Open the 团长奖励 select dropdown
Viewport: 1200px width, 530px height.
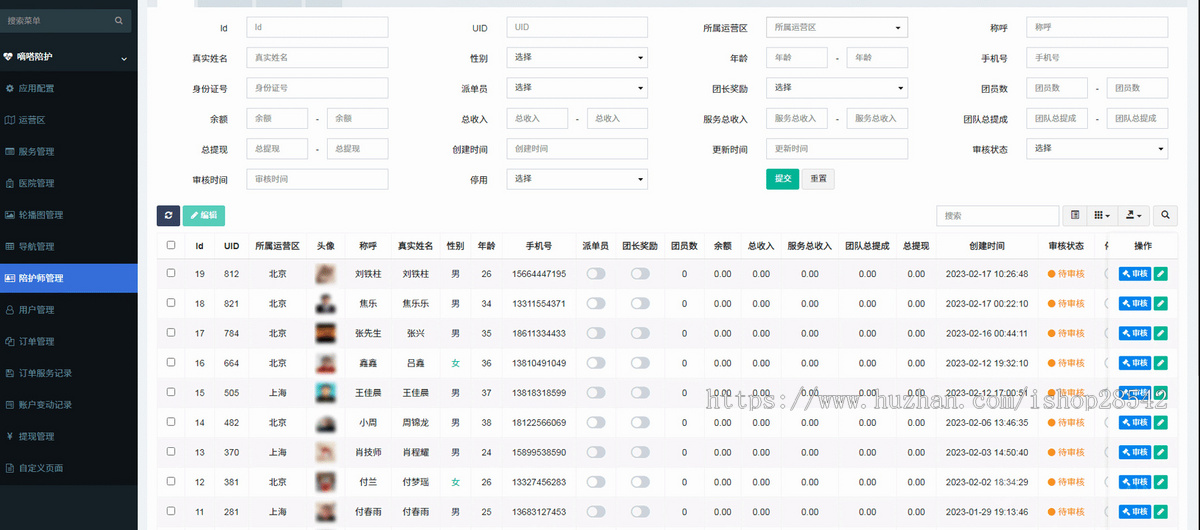coord(837,88)
